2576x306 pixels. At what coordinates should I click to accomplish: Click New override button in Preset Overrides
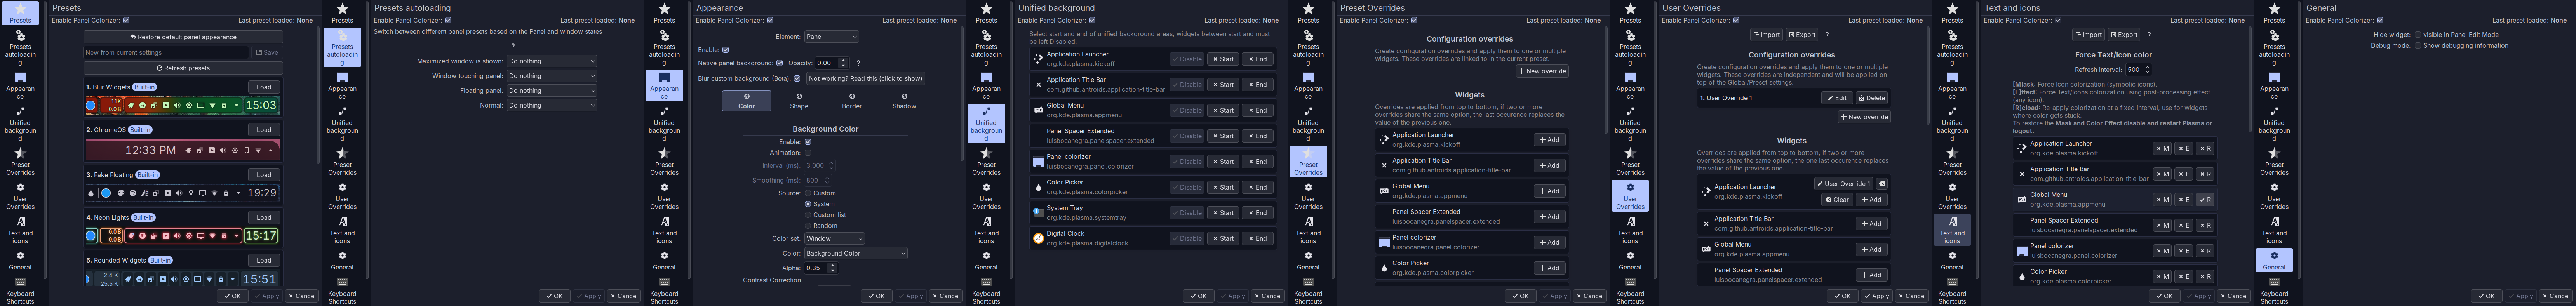[x=1542, y=71]
